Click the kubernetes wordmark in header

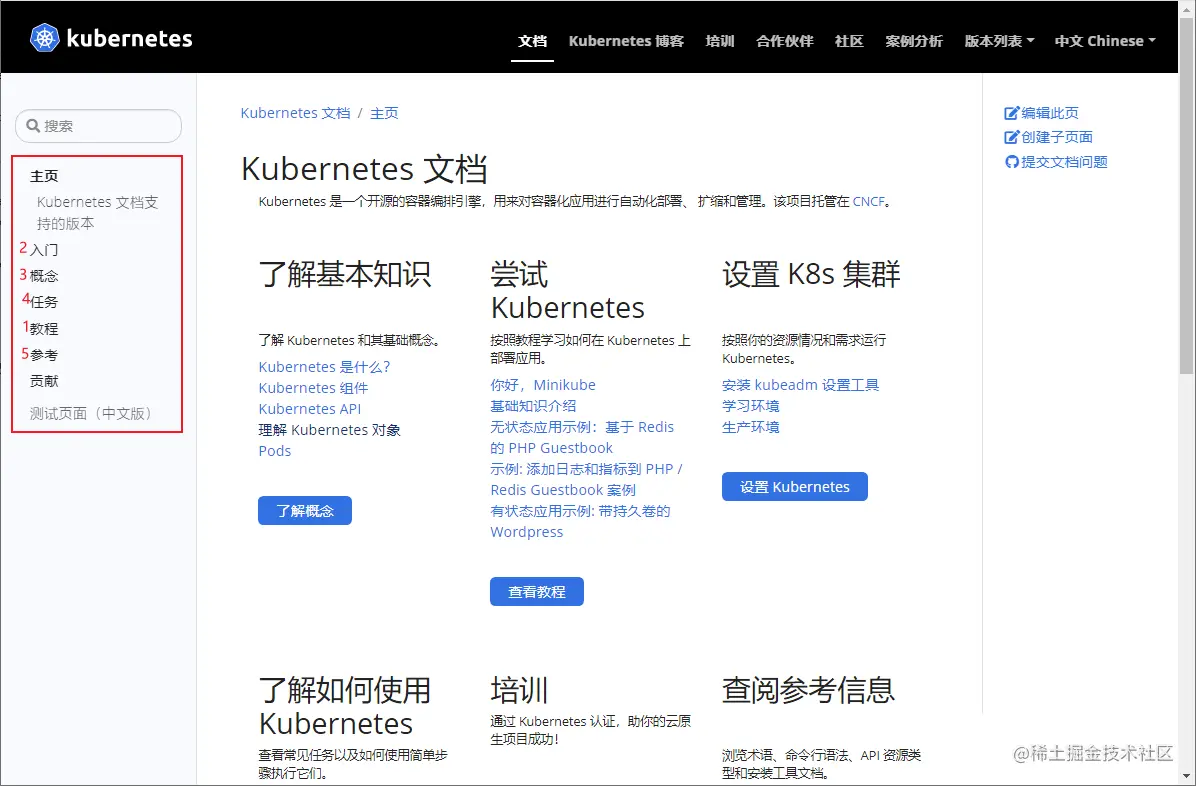pos(130,39)
